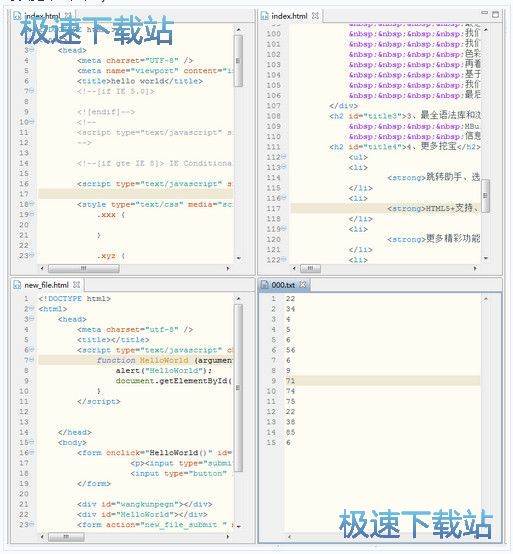Click line number 100 in the upper-right editor gutter
Image resolution: width=513 pixels, height=554 pixels.
click(x=273, y=34)
